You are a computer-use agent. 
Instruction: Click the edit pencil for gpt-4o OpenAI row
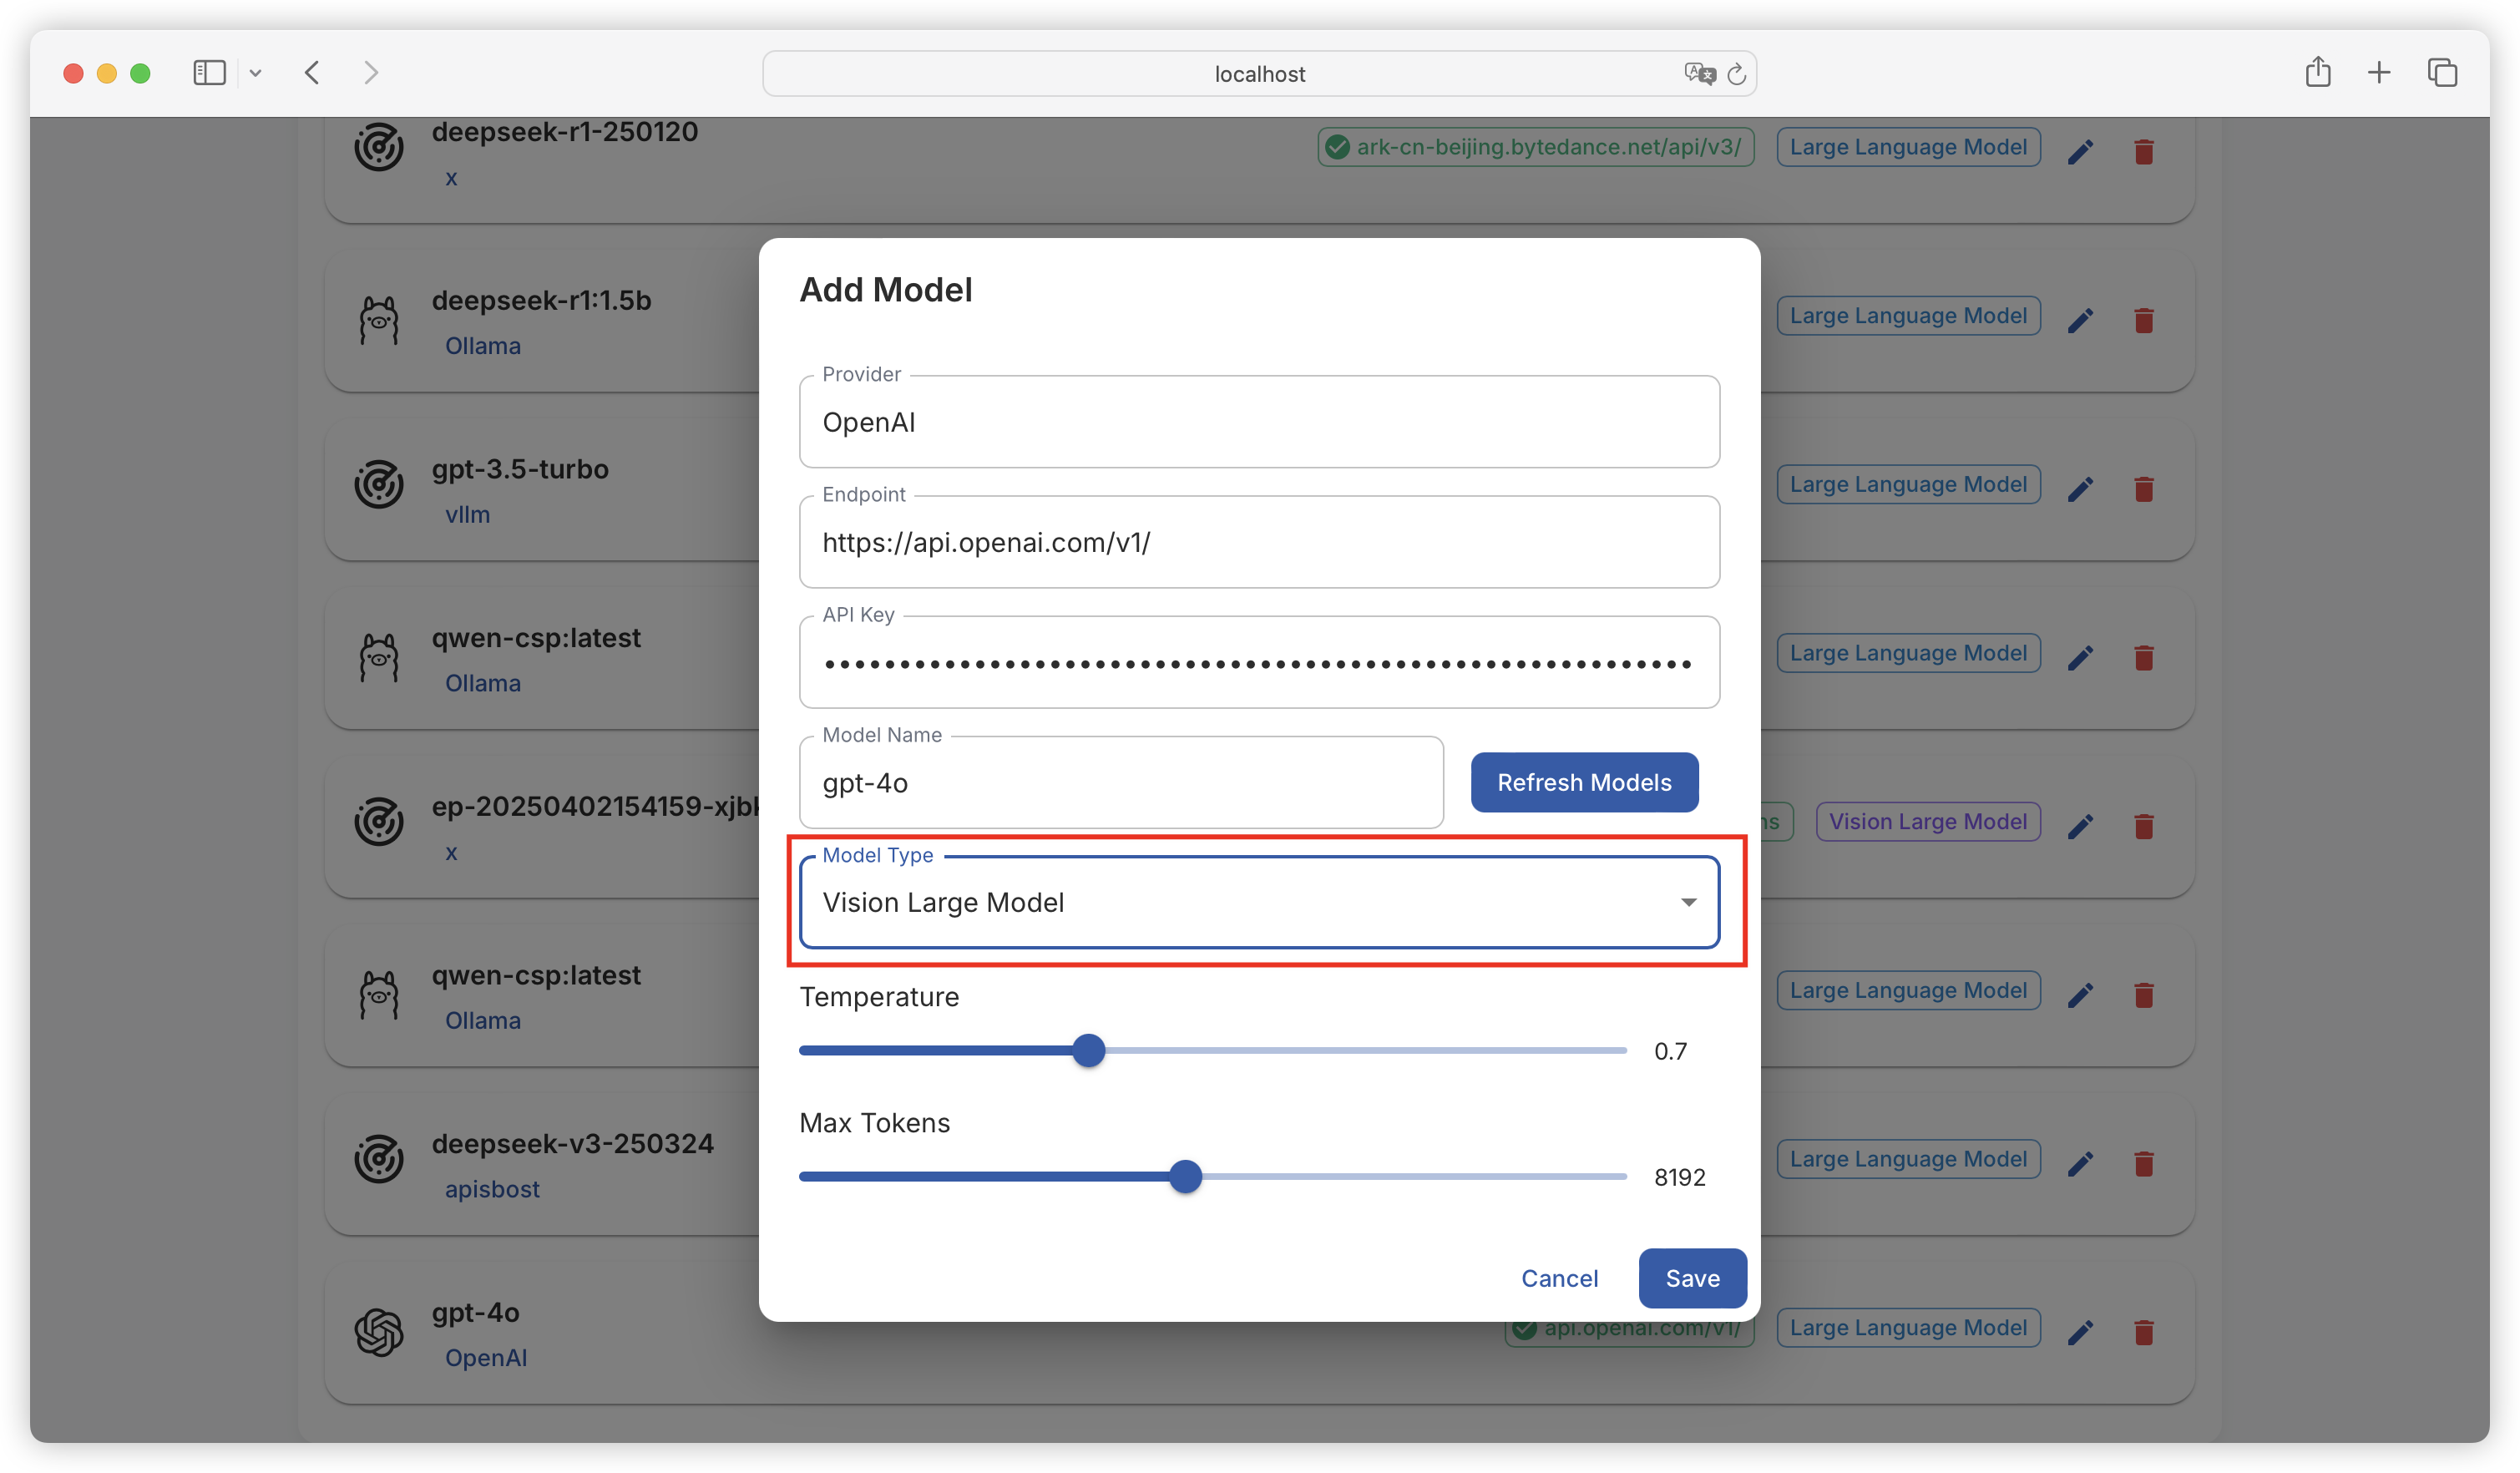pyautogui.click(x=2080, y=1332)
